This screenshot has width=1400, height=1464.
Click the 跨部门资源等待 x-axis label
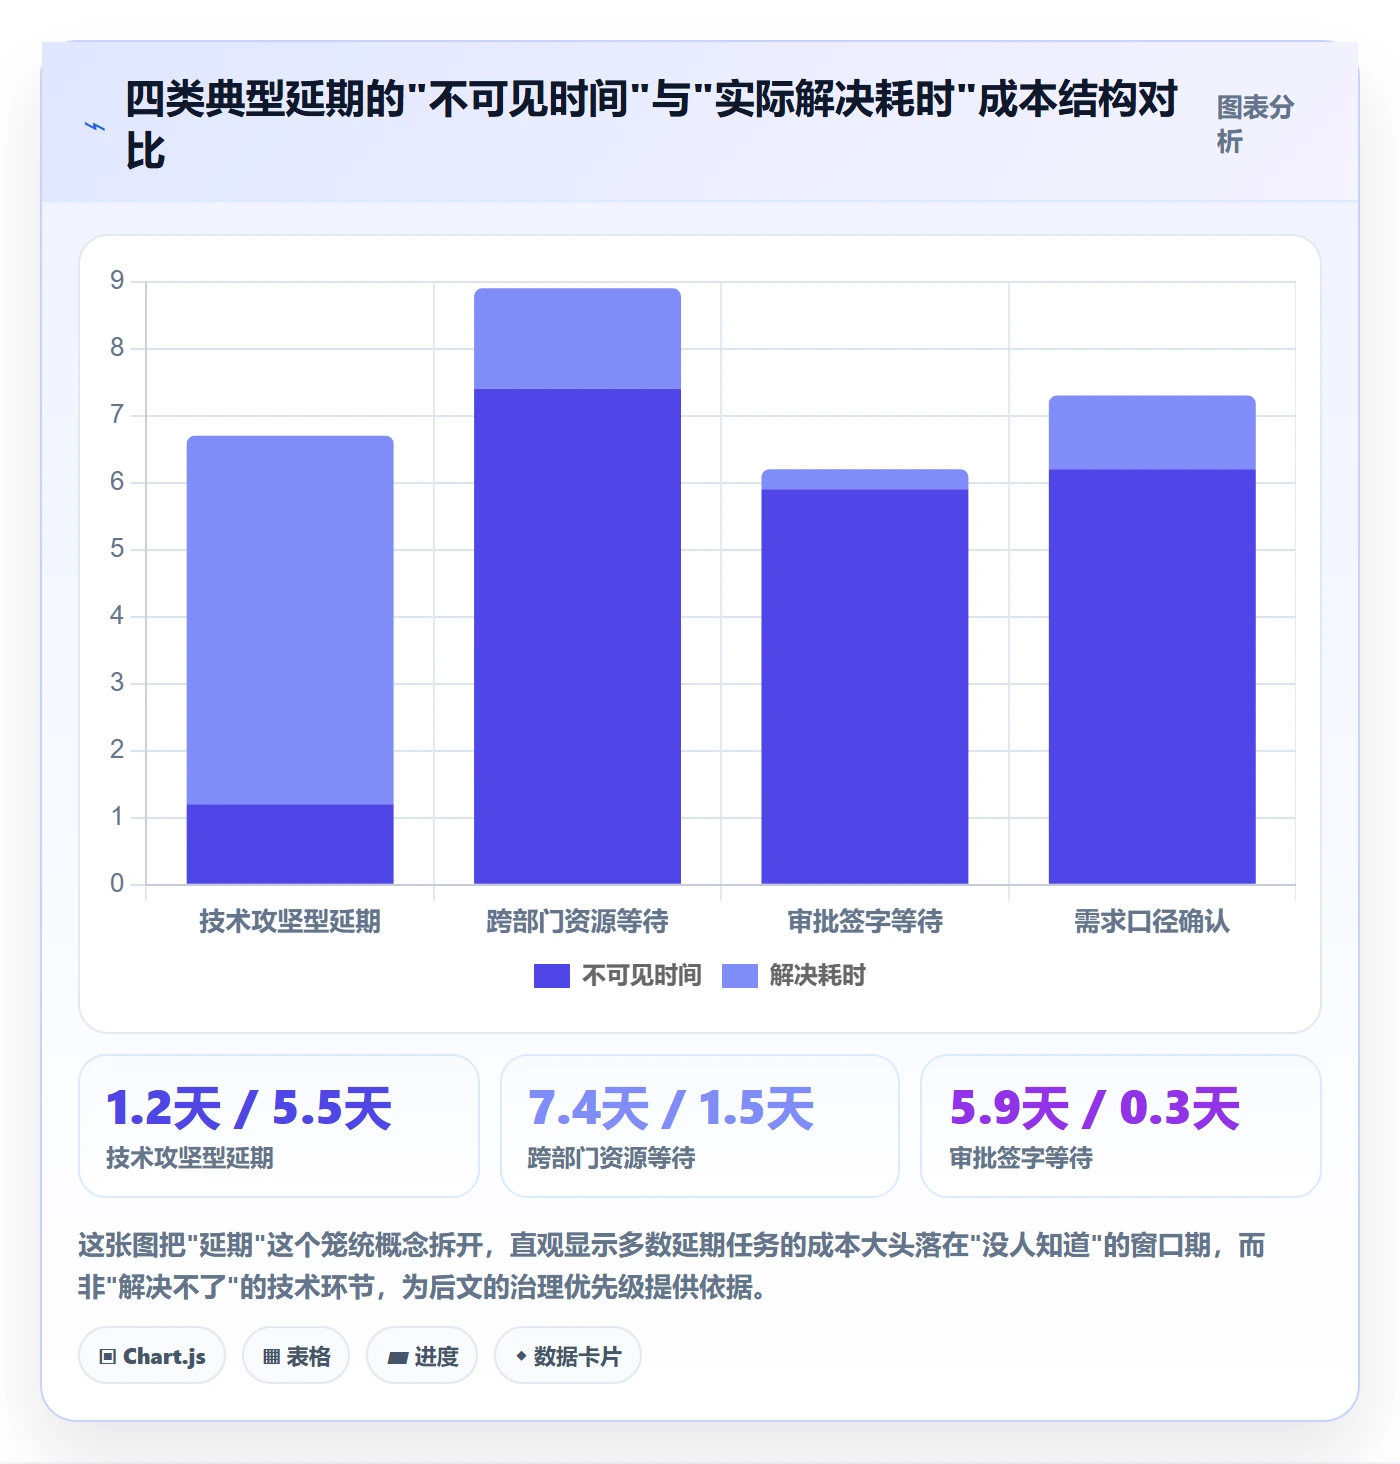point(577,921)
